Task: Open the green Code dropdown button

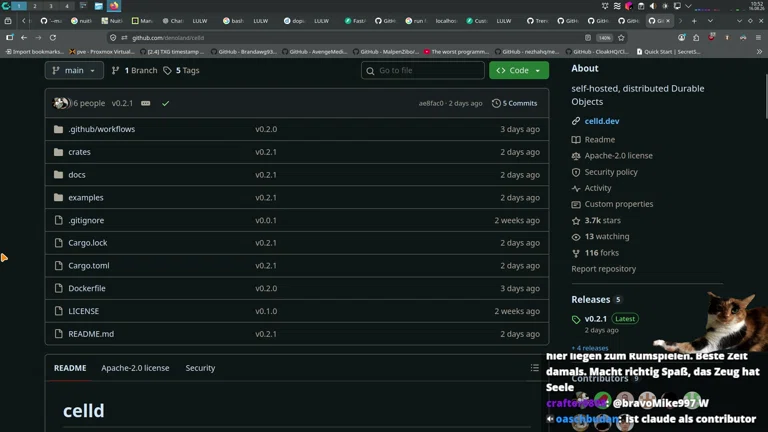Action: [519, 71]
